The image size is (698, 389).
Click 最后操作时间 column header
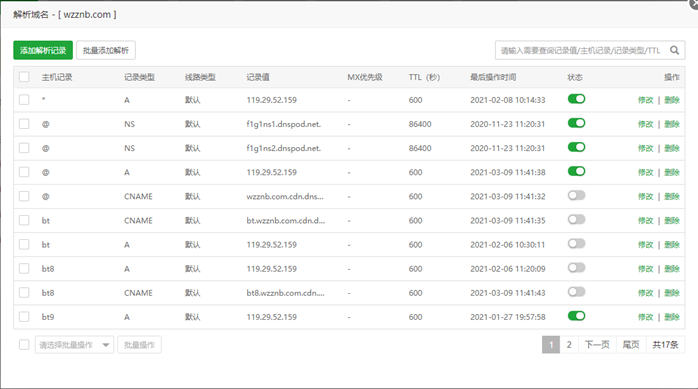(x=493, y=77)
